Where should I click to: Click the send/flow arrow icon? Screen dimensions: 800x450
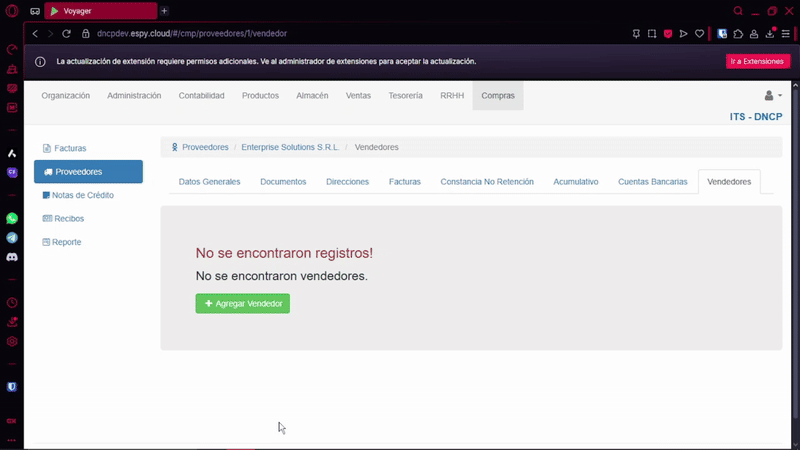(683, 34)
